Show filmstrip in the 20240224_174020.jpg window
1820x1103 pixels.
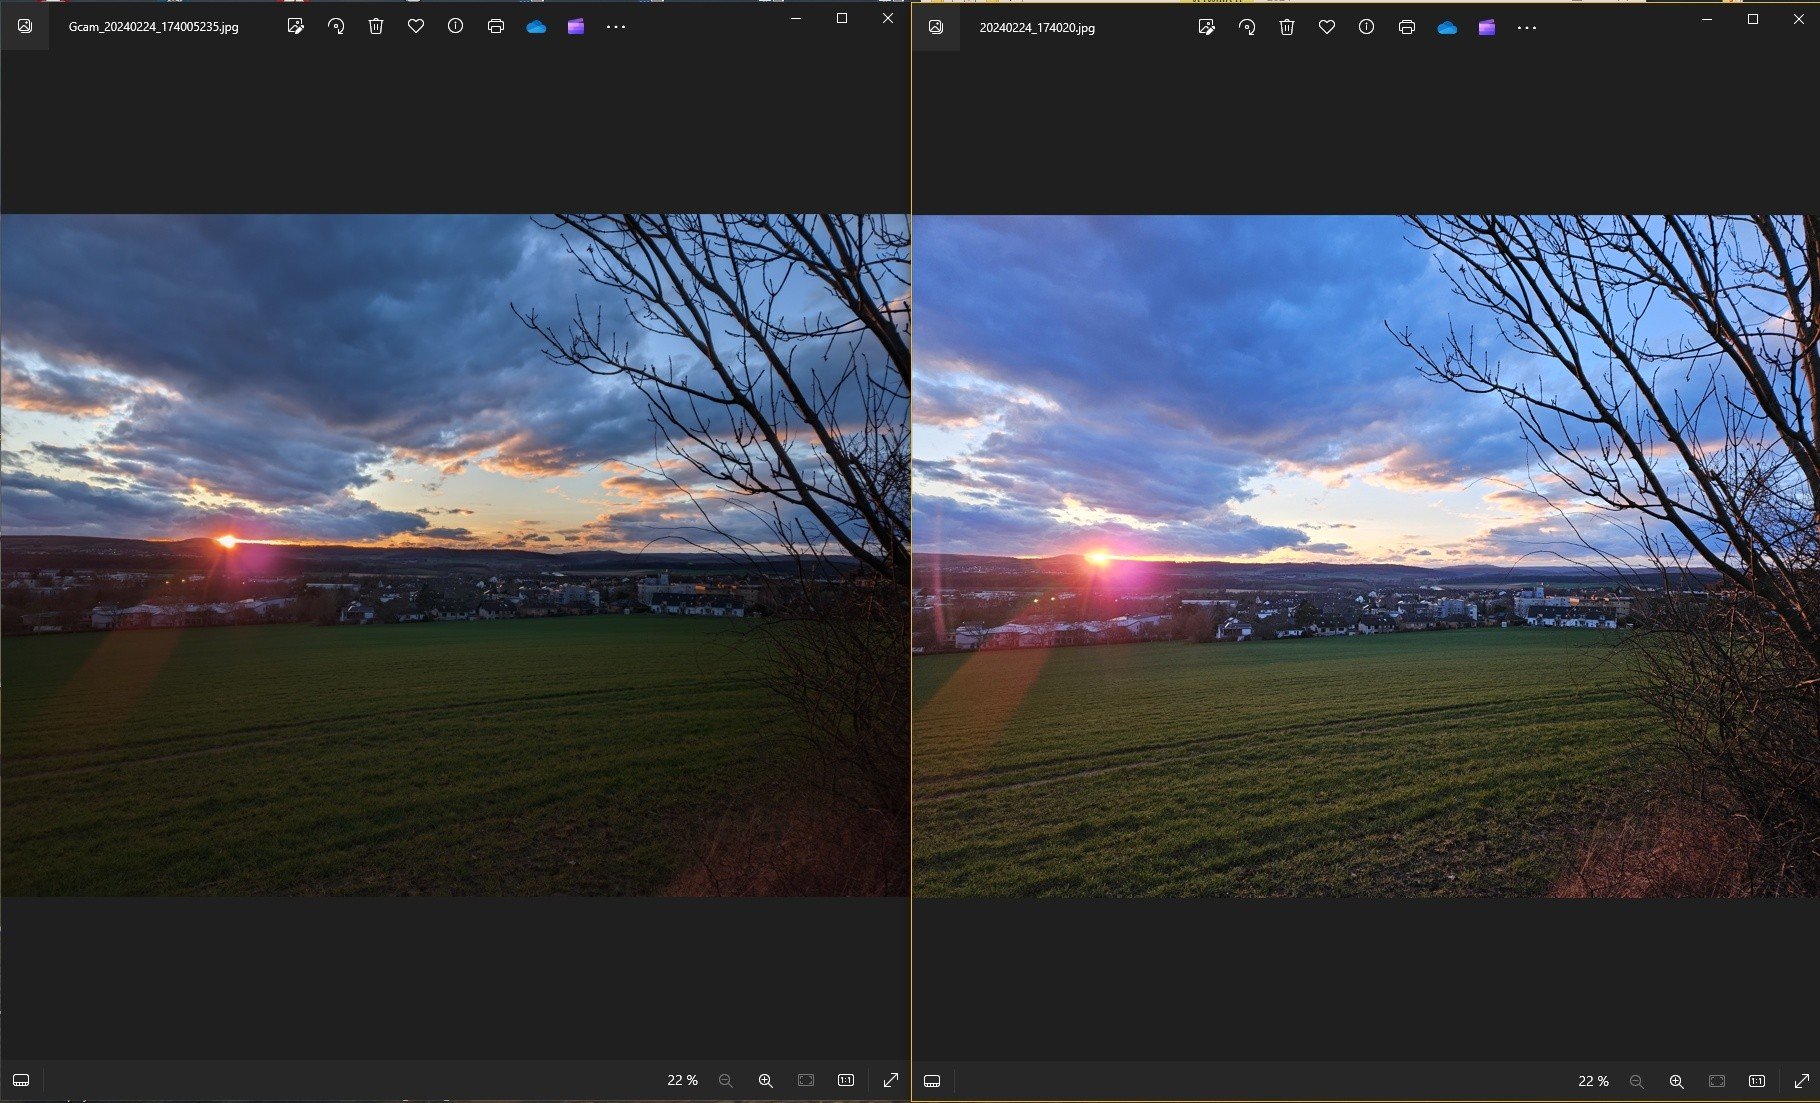(x=932, y=1081)
